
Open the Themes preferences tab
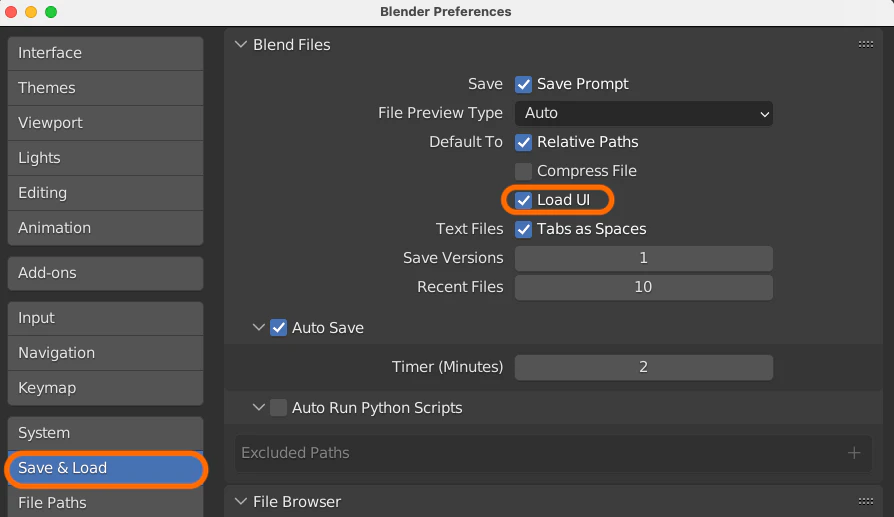coord(105,88)
